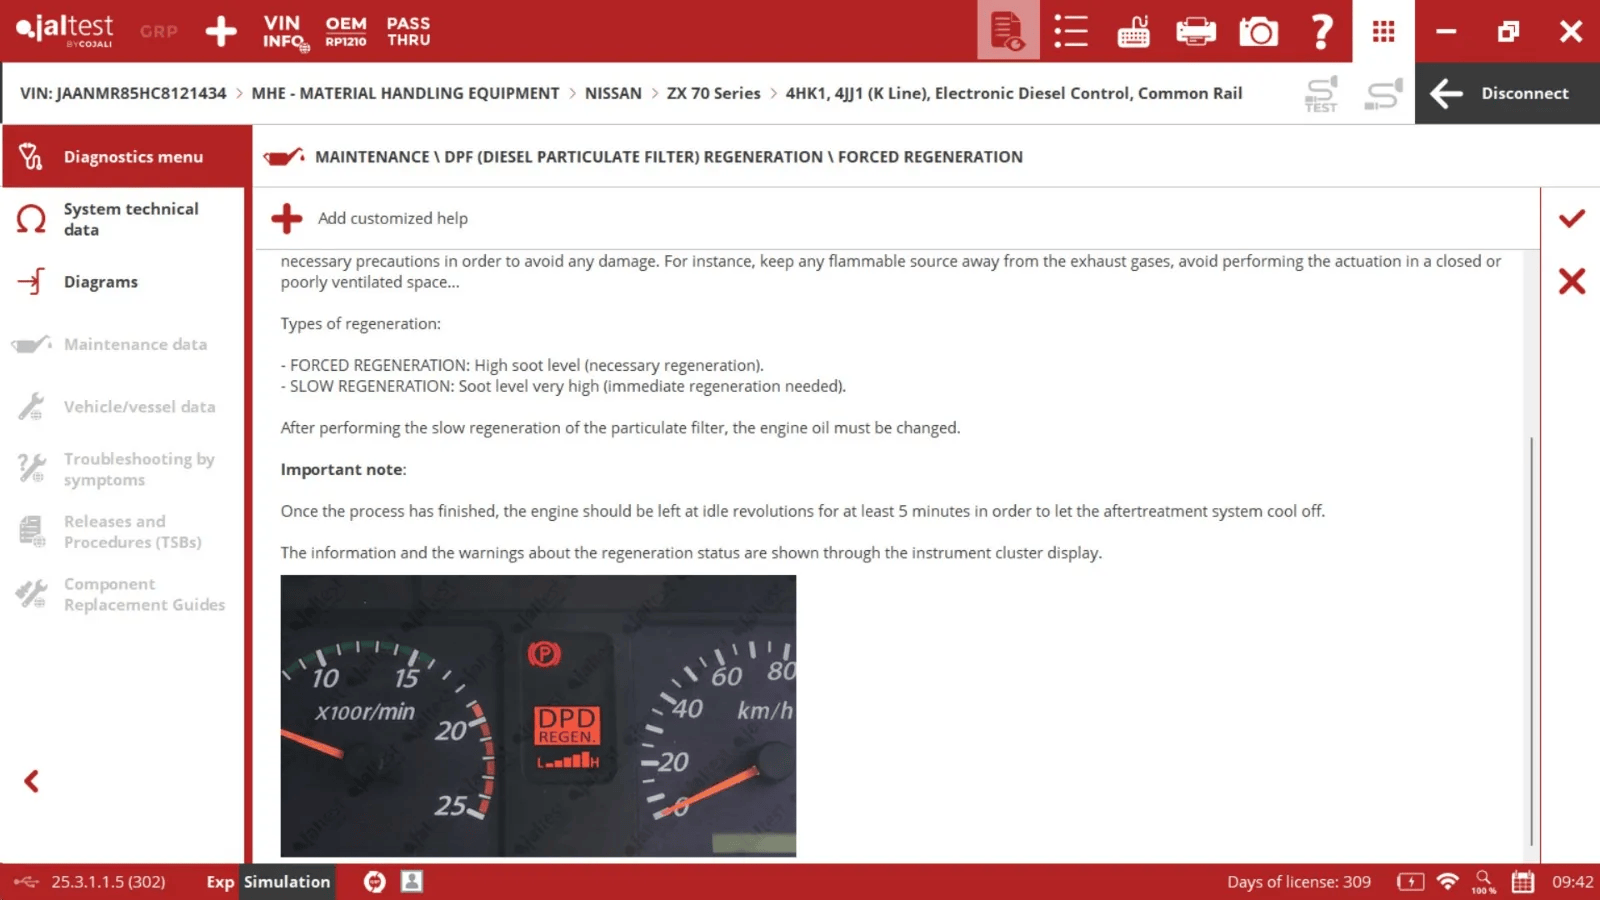
Task: Click the round support icon in status bar
Action: (375, 882)
